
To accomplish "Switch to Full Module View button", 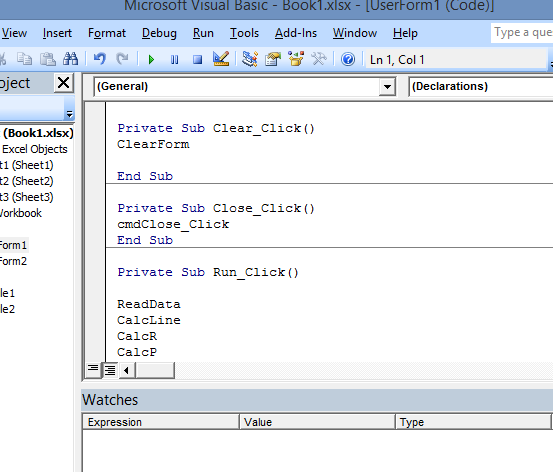I will [x=110, y=370].
